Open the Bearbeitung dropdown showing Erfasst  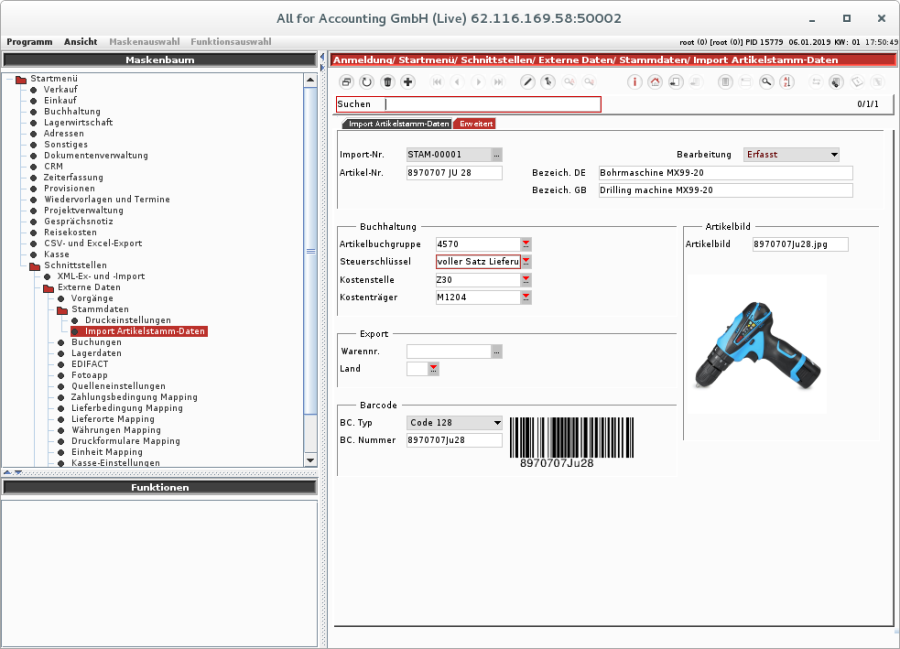click(834, 155)
